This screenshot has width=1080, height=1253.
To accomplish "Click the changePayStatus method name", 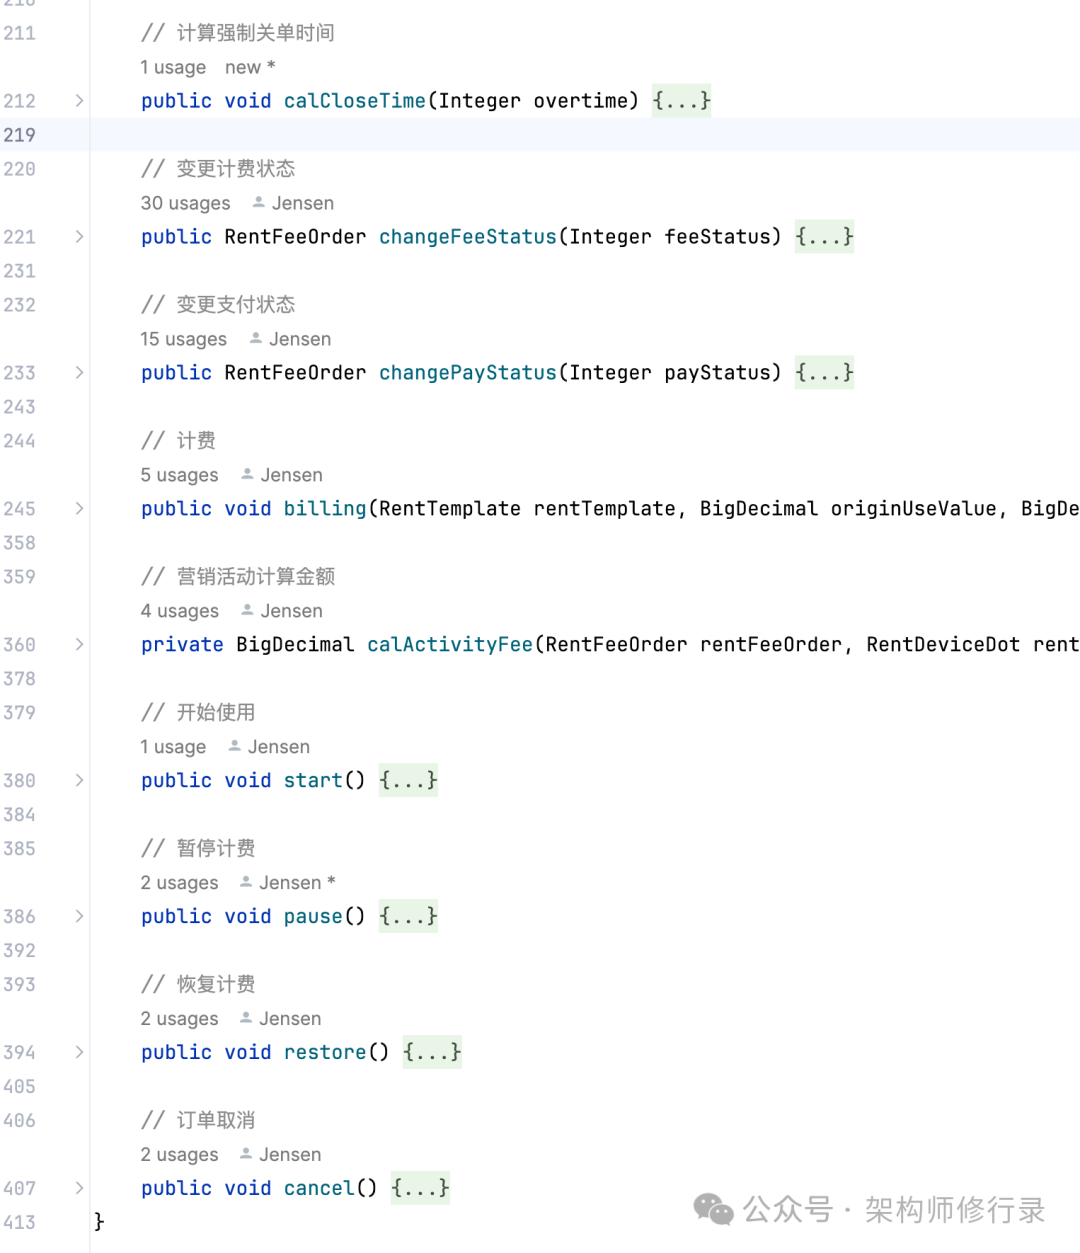I will point(468,373).
